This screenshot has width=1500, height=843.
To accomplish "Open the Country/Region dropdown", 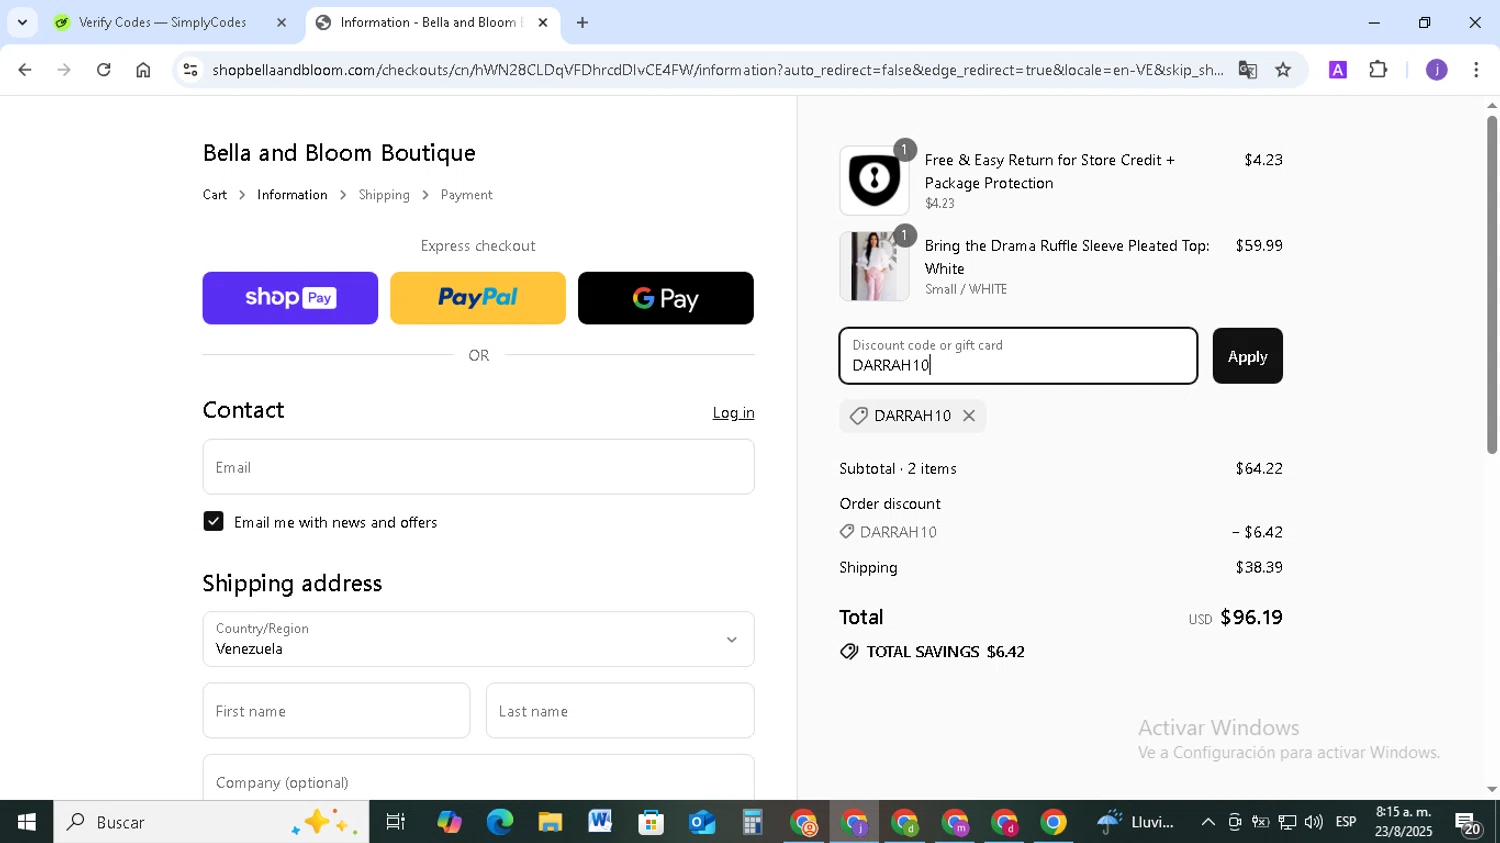I will [478, 639].
